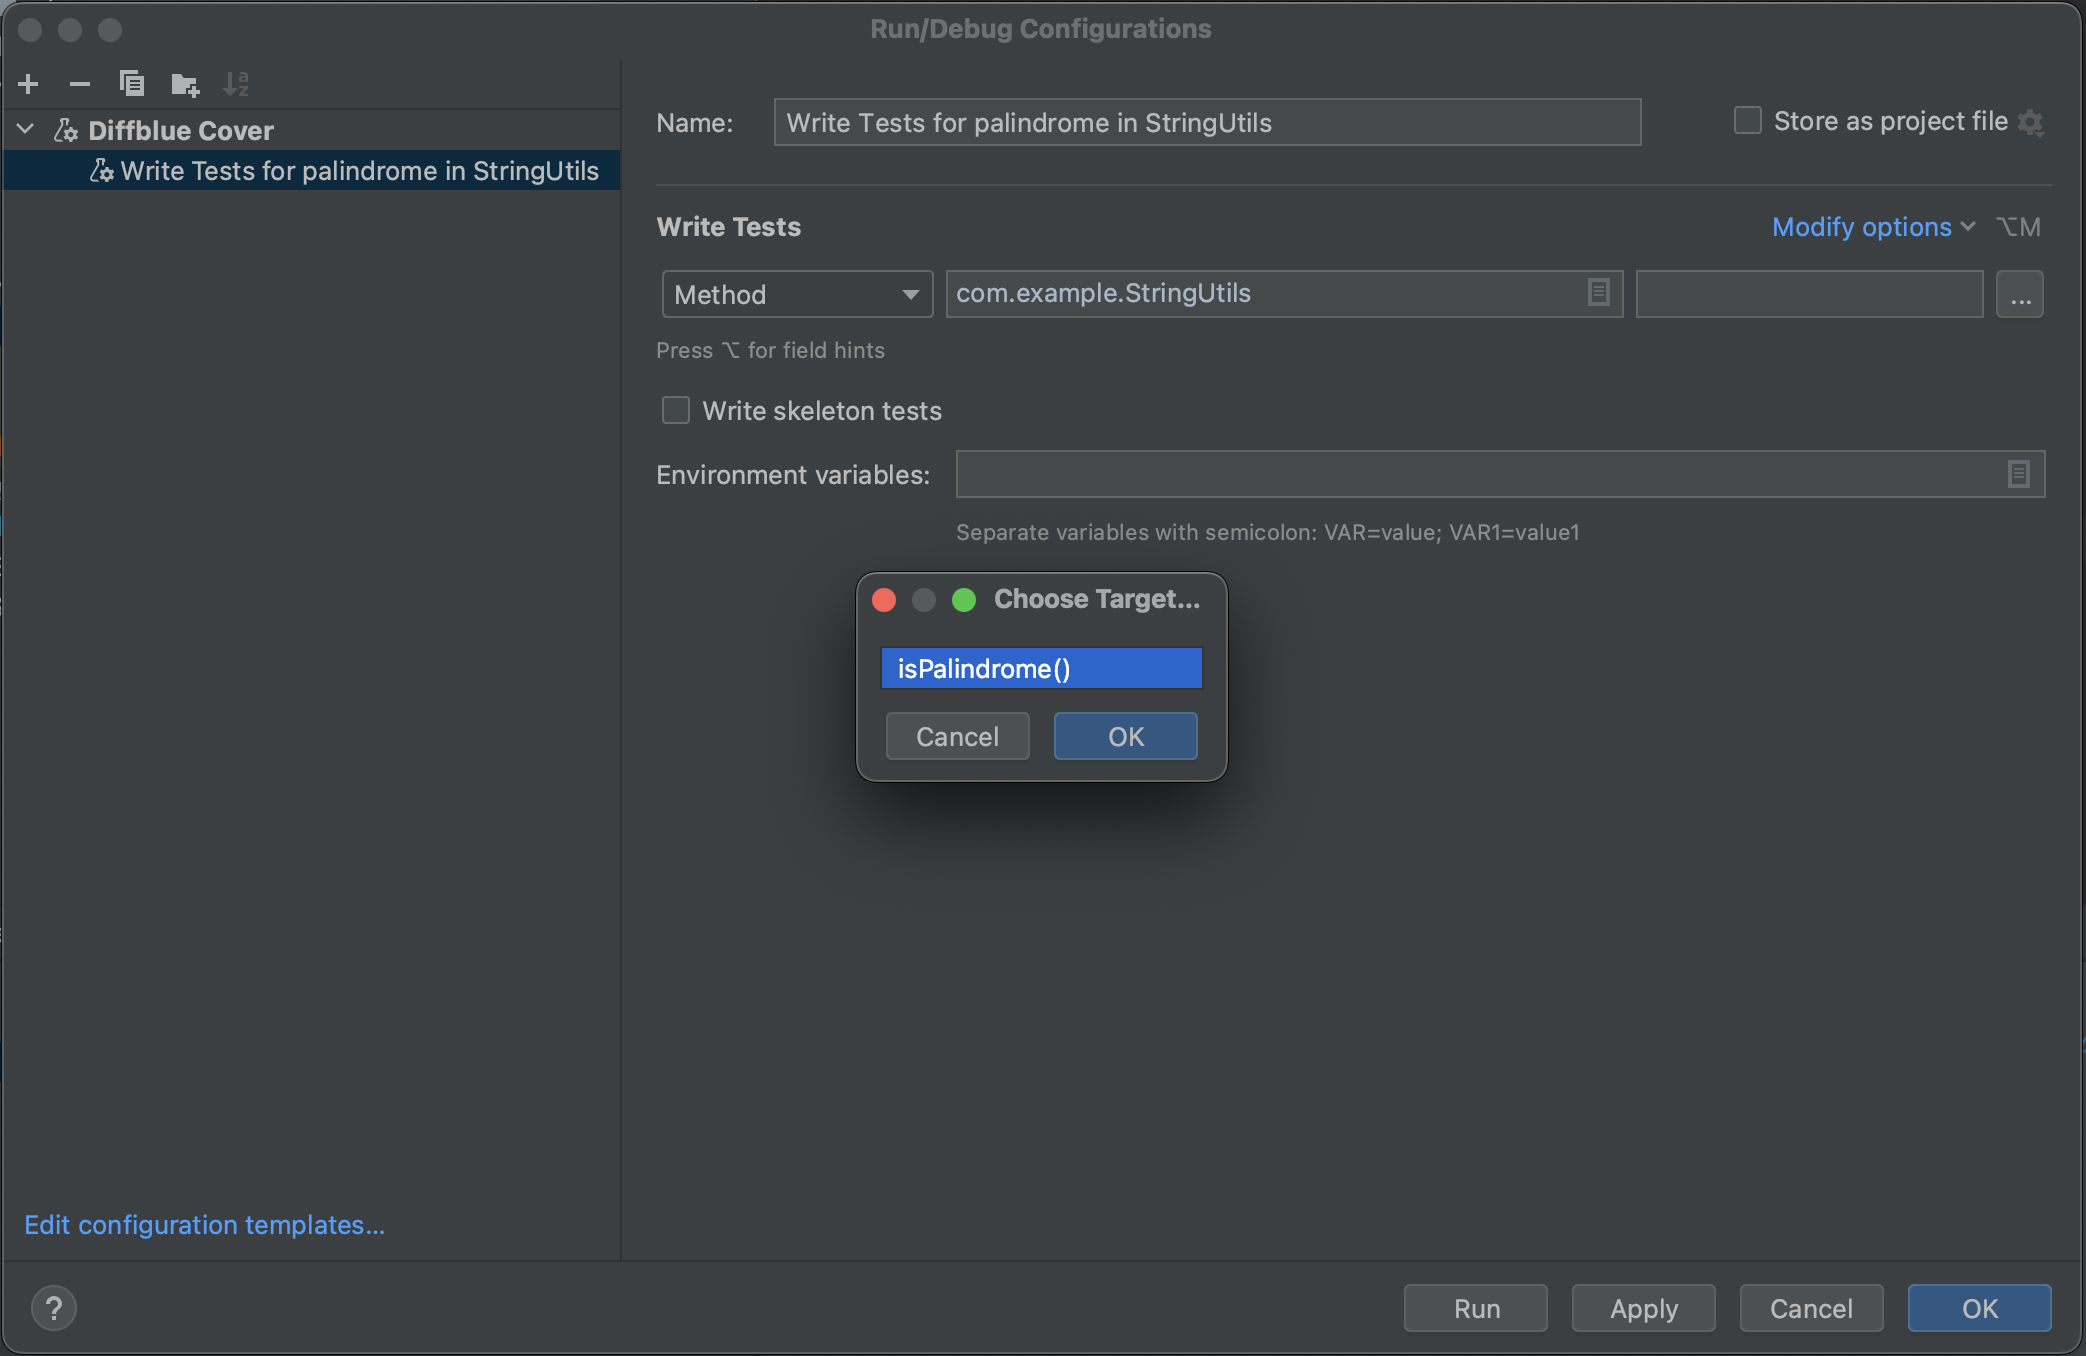The height and width of the screenshot is (1356, 2086).
Task: Click the Add New Configuration plus icon
Action: tap(29, 84)
